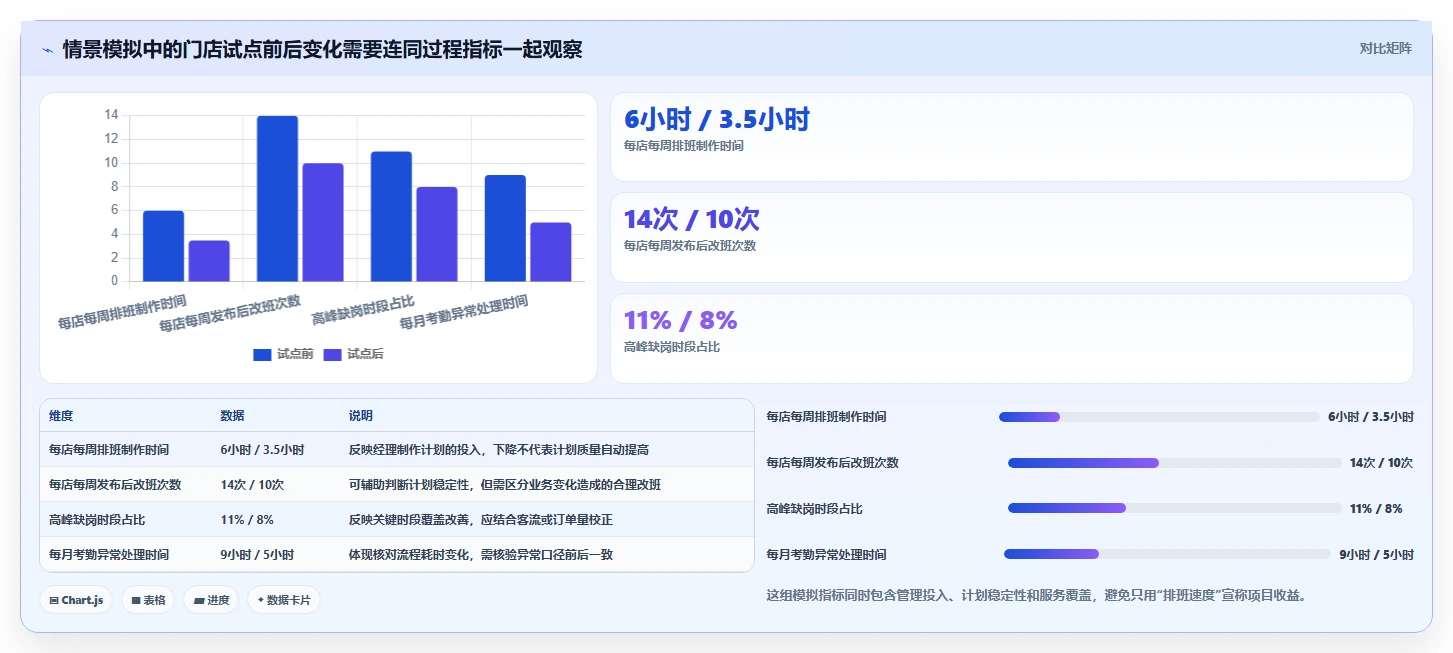Click the 表格 chip
This screenshot has height=653, width=1453.
click(x=148, y=600)
